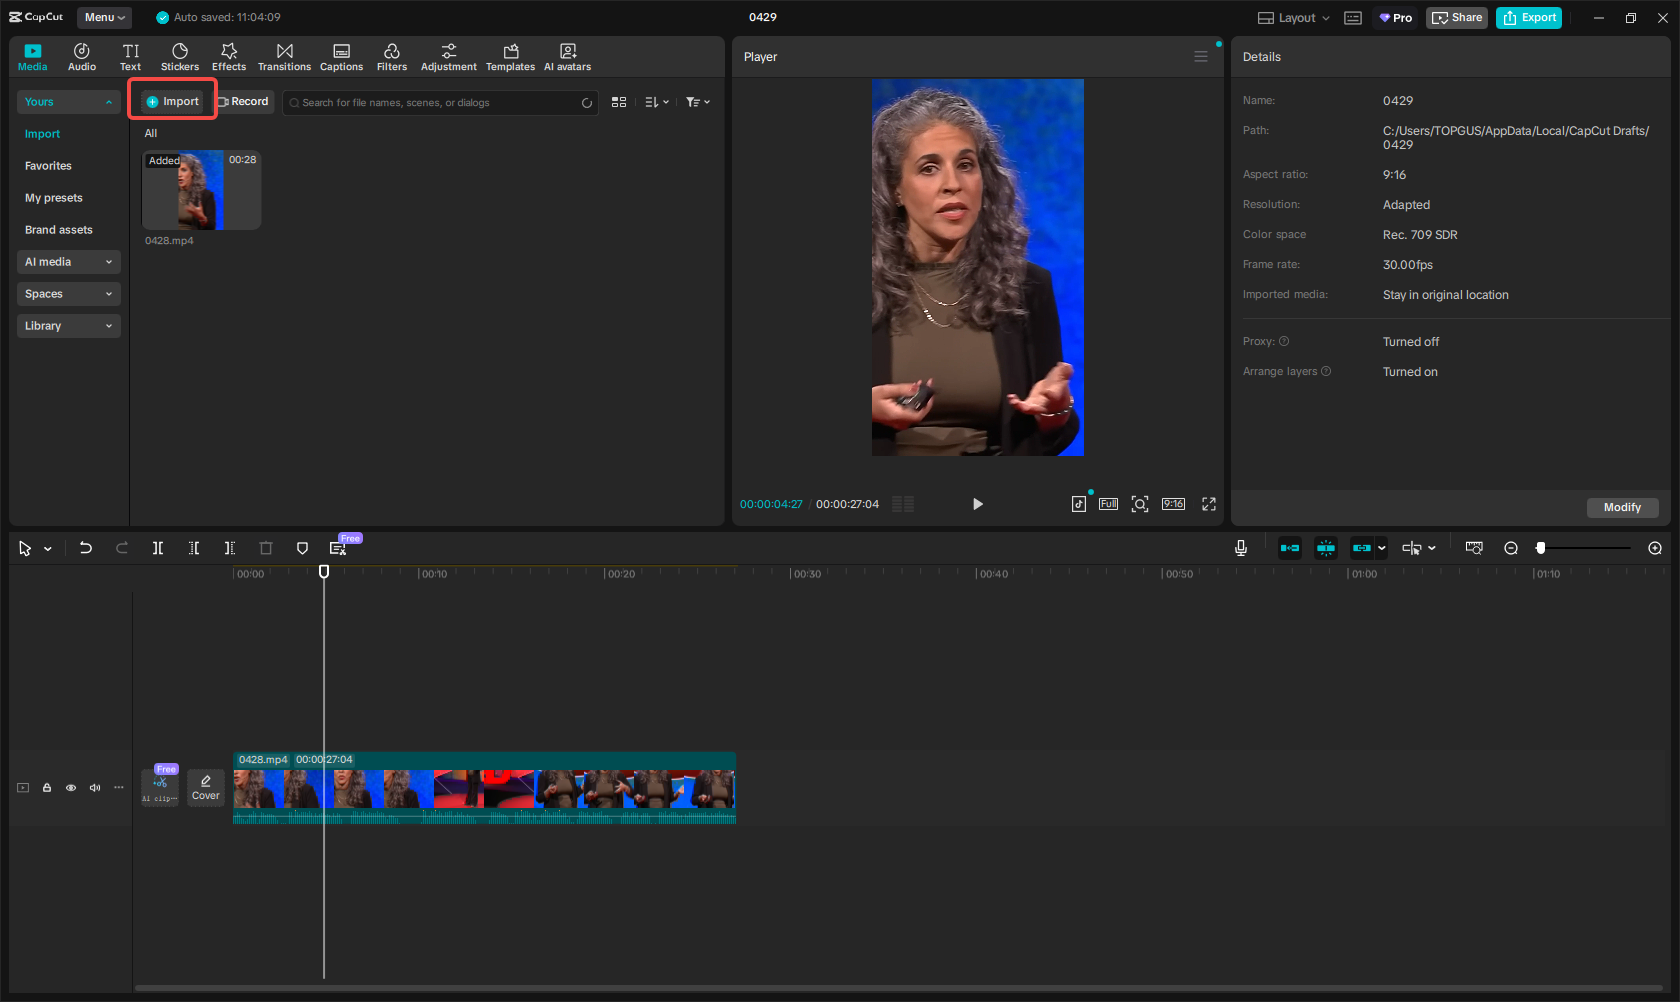Open the 9:16 aspect ratio dropdown
Screen dimensions: 1680x1002
1173,504
